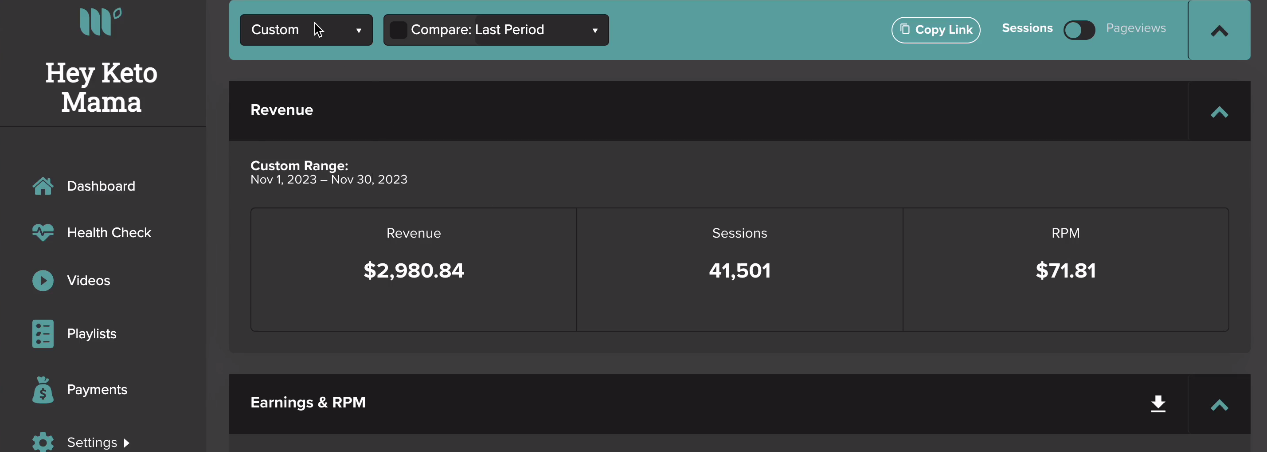
Task: Collapse the top filter bar
Action: coord(1219,30)
